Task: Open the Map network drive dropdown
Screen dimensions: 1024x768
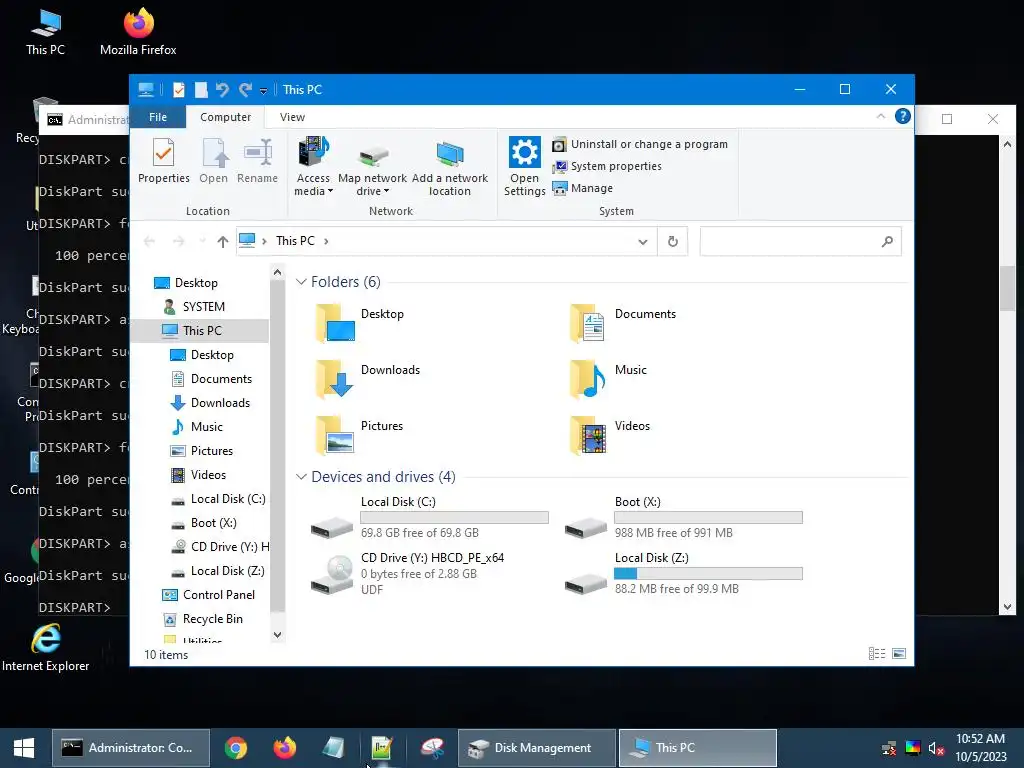Action: (372, 167)
